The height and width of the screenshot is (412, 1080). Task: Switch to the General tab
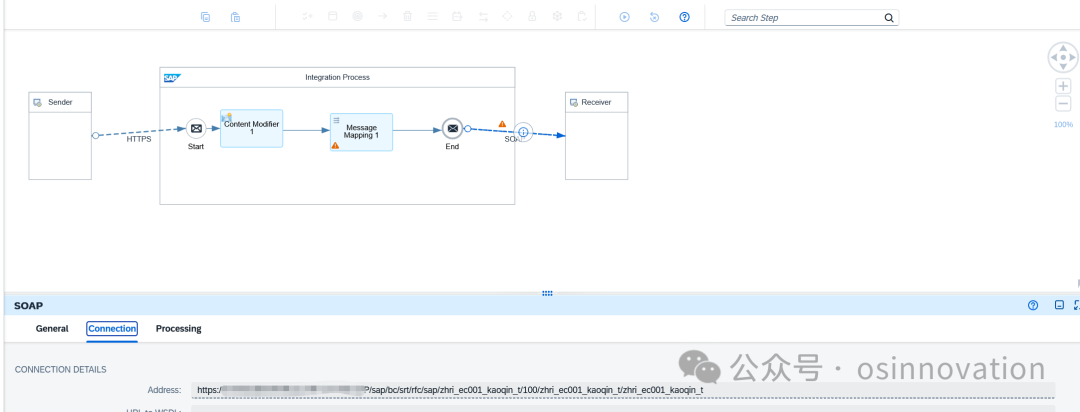click(x=52, y=329)
